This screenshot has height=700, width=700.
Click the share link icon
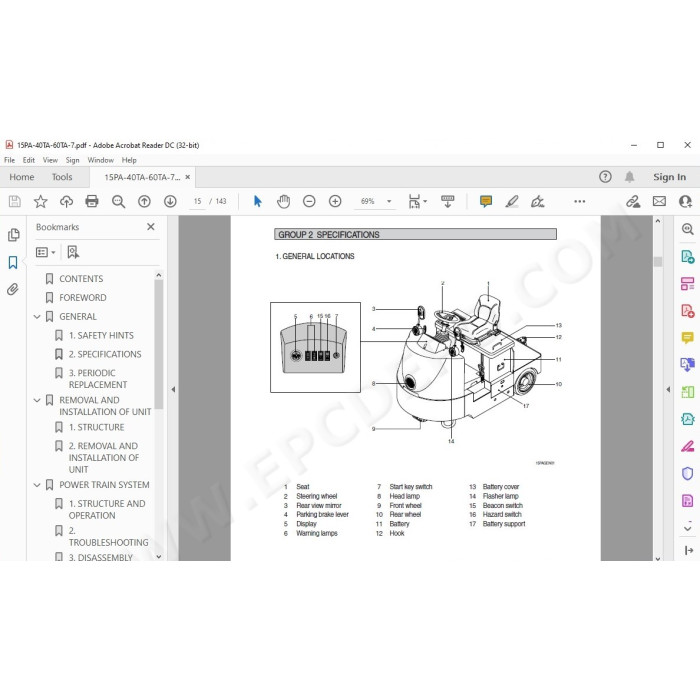click(633, 201)
